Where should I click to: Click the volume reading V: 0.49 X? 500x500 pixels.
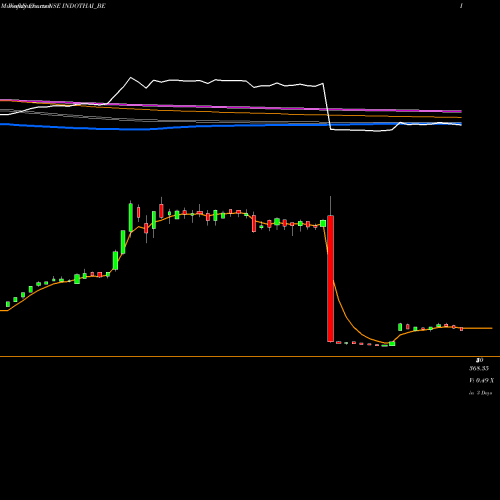click(x=481, y=380)
